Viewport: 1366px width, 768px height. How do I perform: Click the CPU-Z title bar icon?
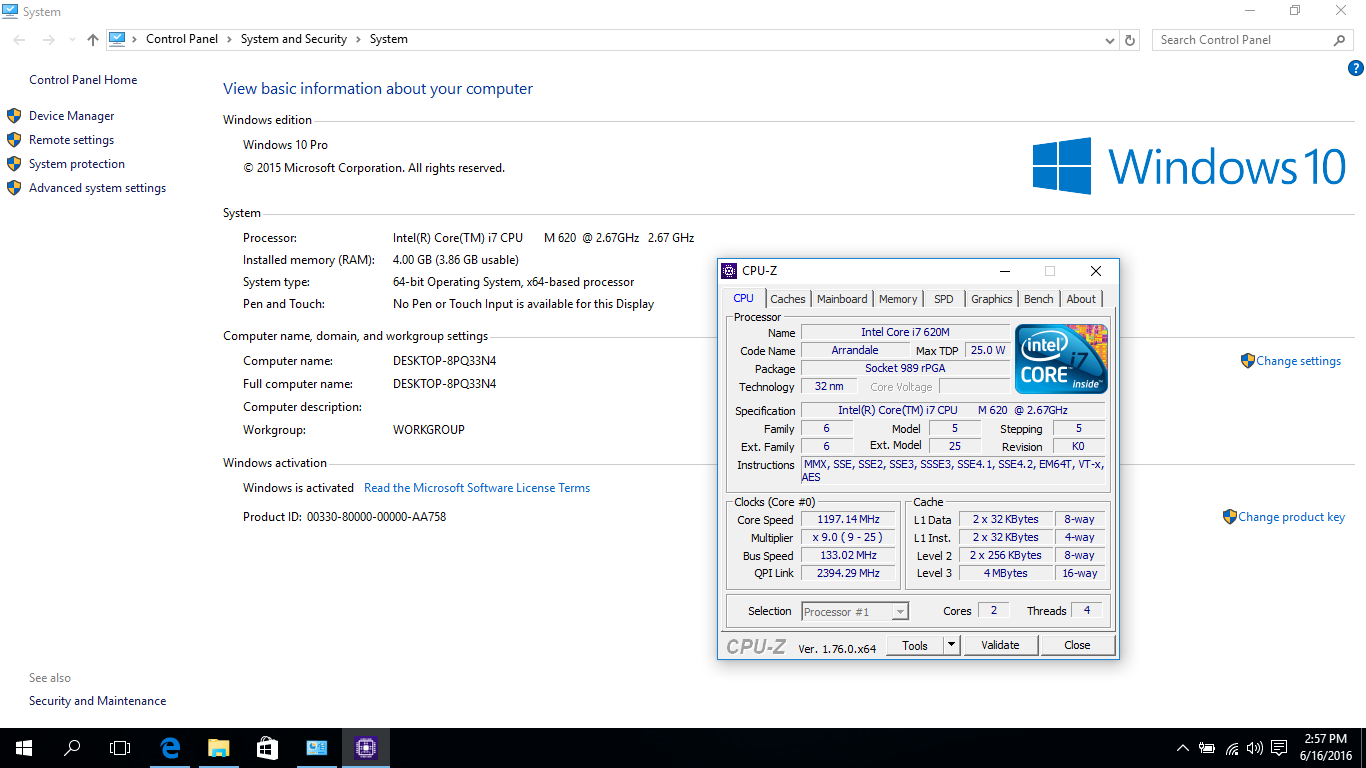click(x=729, y=271)
